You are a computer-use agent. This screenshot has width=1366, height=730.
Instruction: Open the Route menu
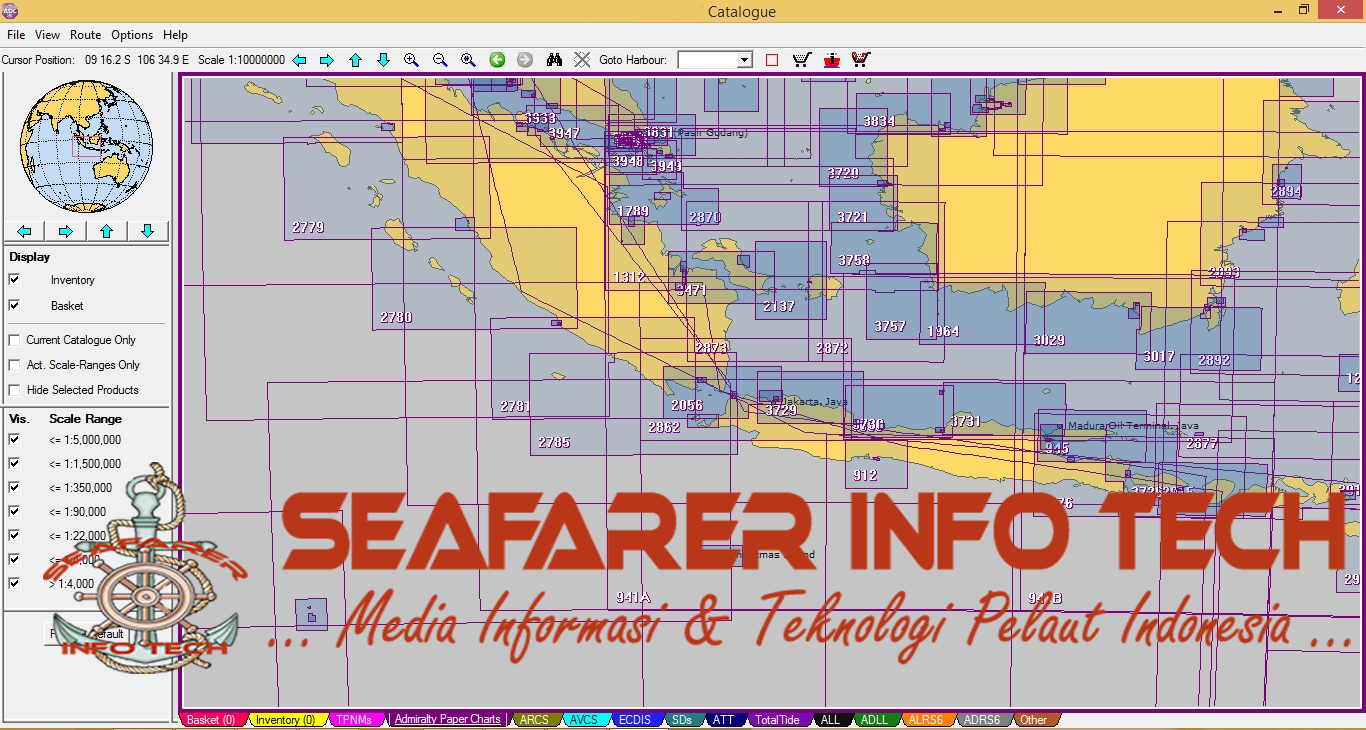pyautogui.click(x=85, y=34)
